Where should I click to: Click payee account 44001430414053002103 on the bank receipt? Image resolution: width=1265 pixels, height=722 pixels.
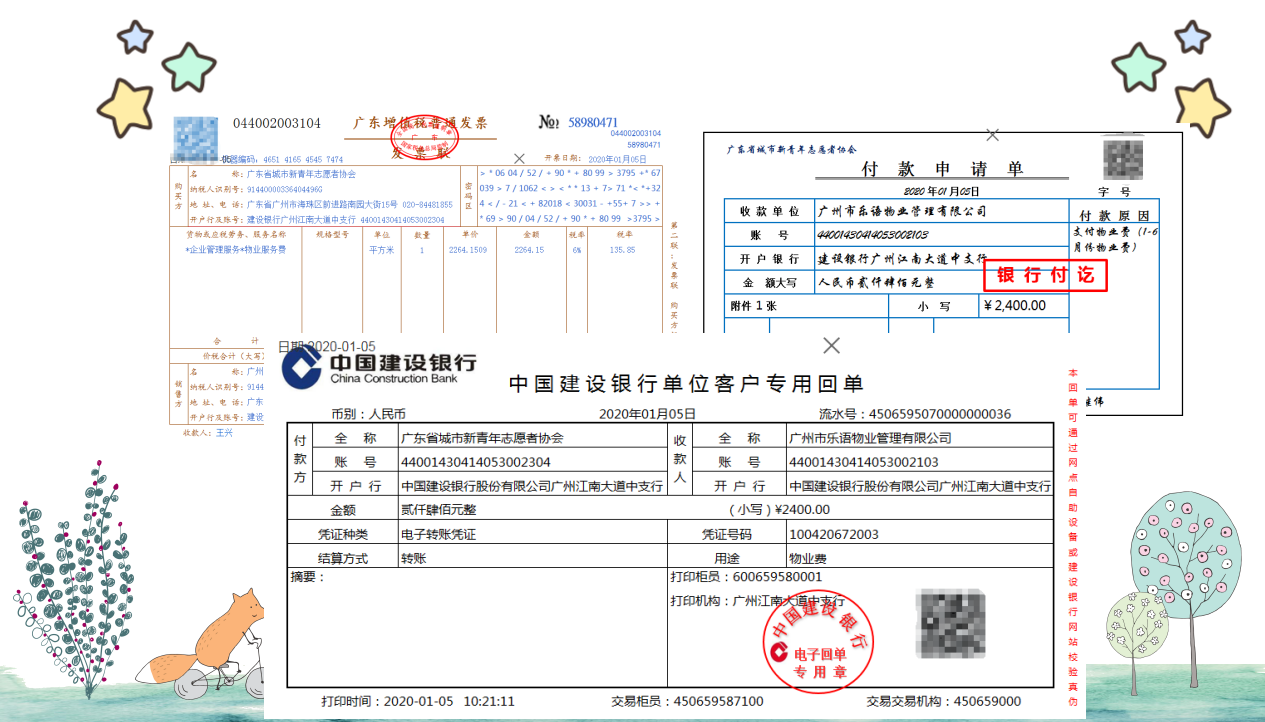pyautogui.click(x=864, y=462)
